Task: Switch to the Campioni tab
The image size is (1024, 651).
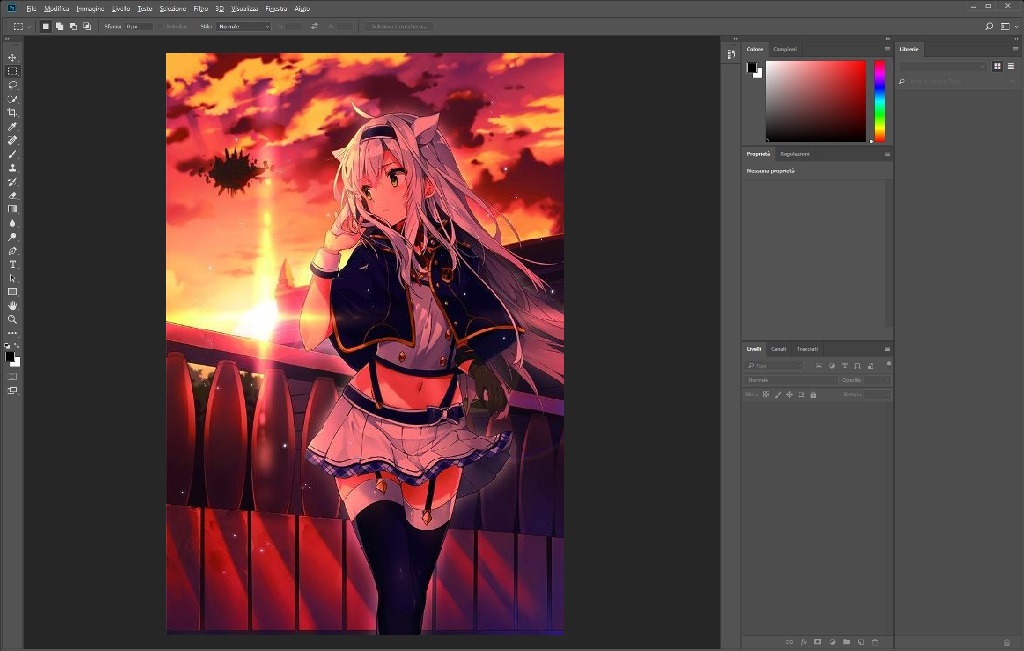Action: (x=785, y=49)
